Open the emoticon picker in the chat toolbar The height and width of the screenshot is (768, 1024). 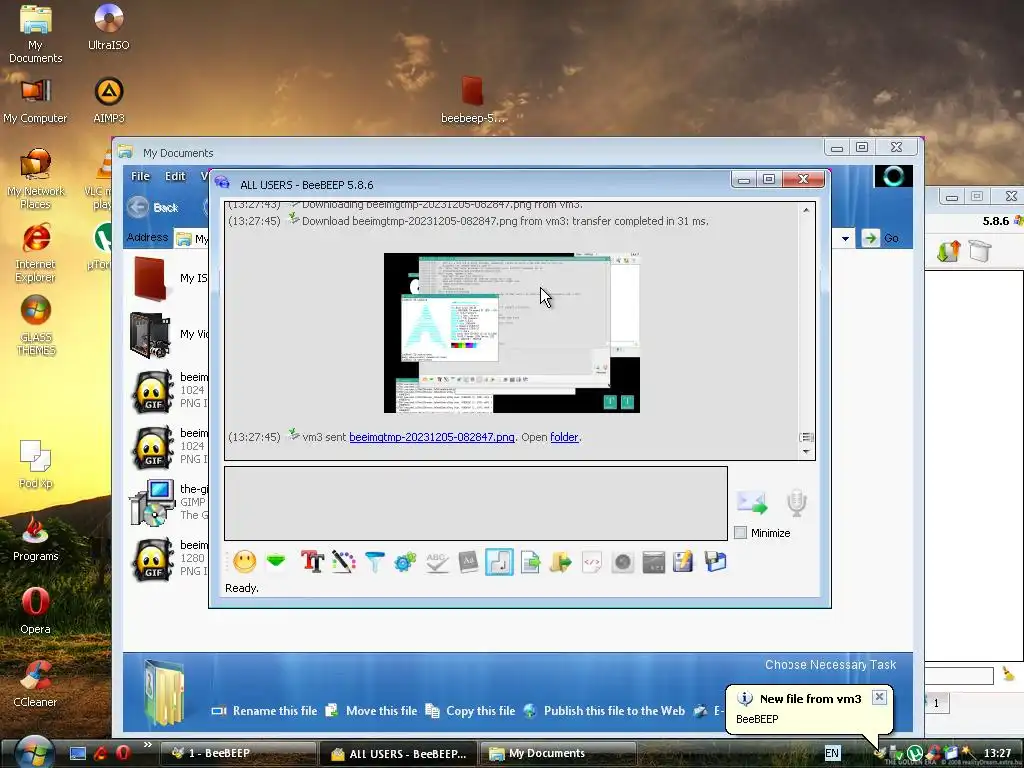point(245,562)
